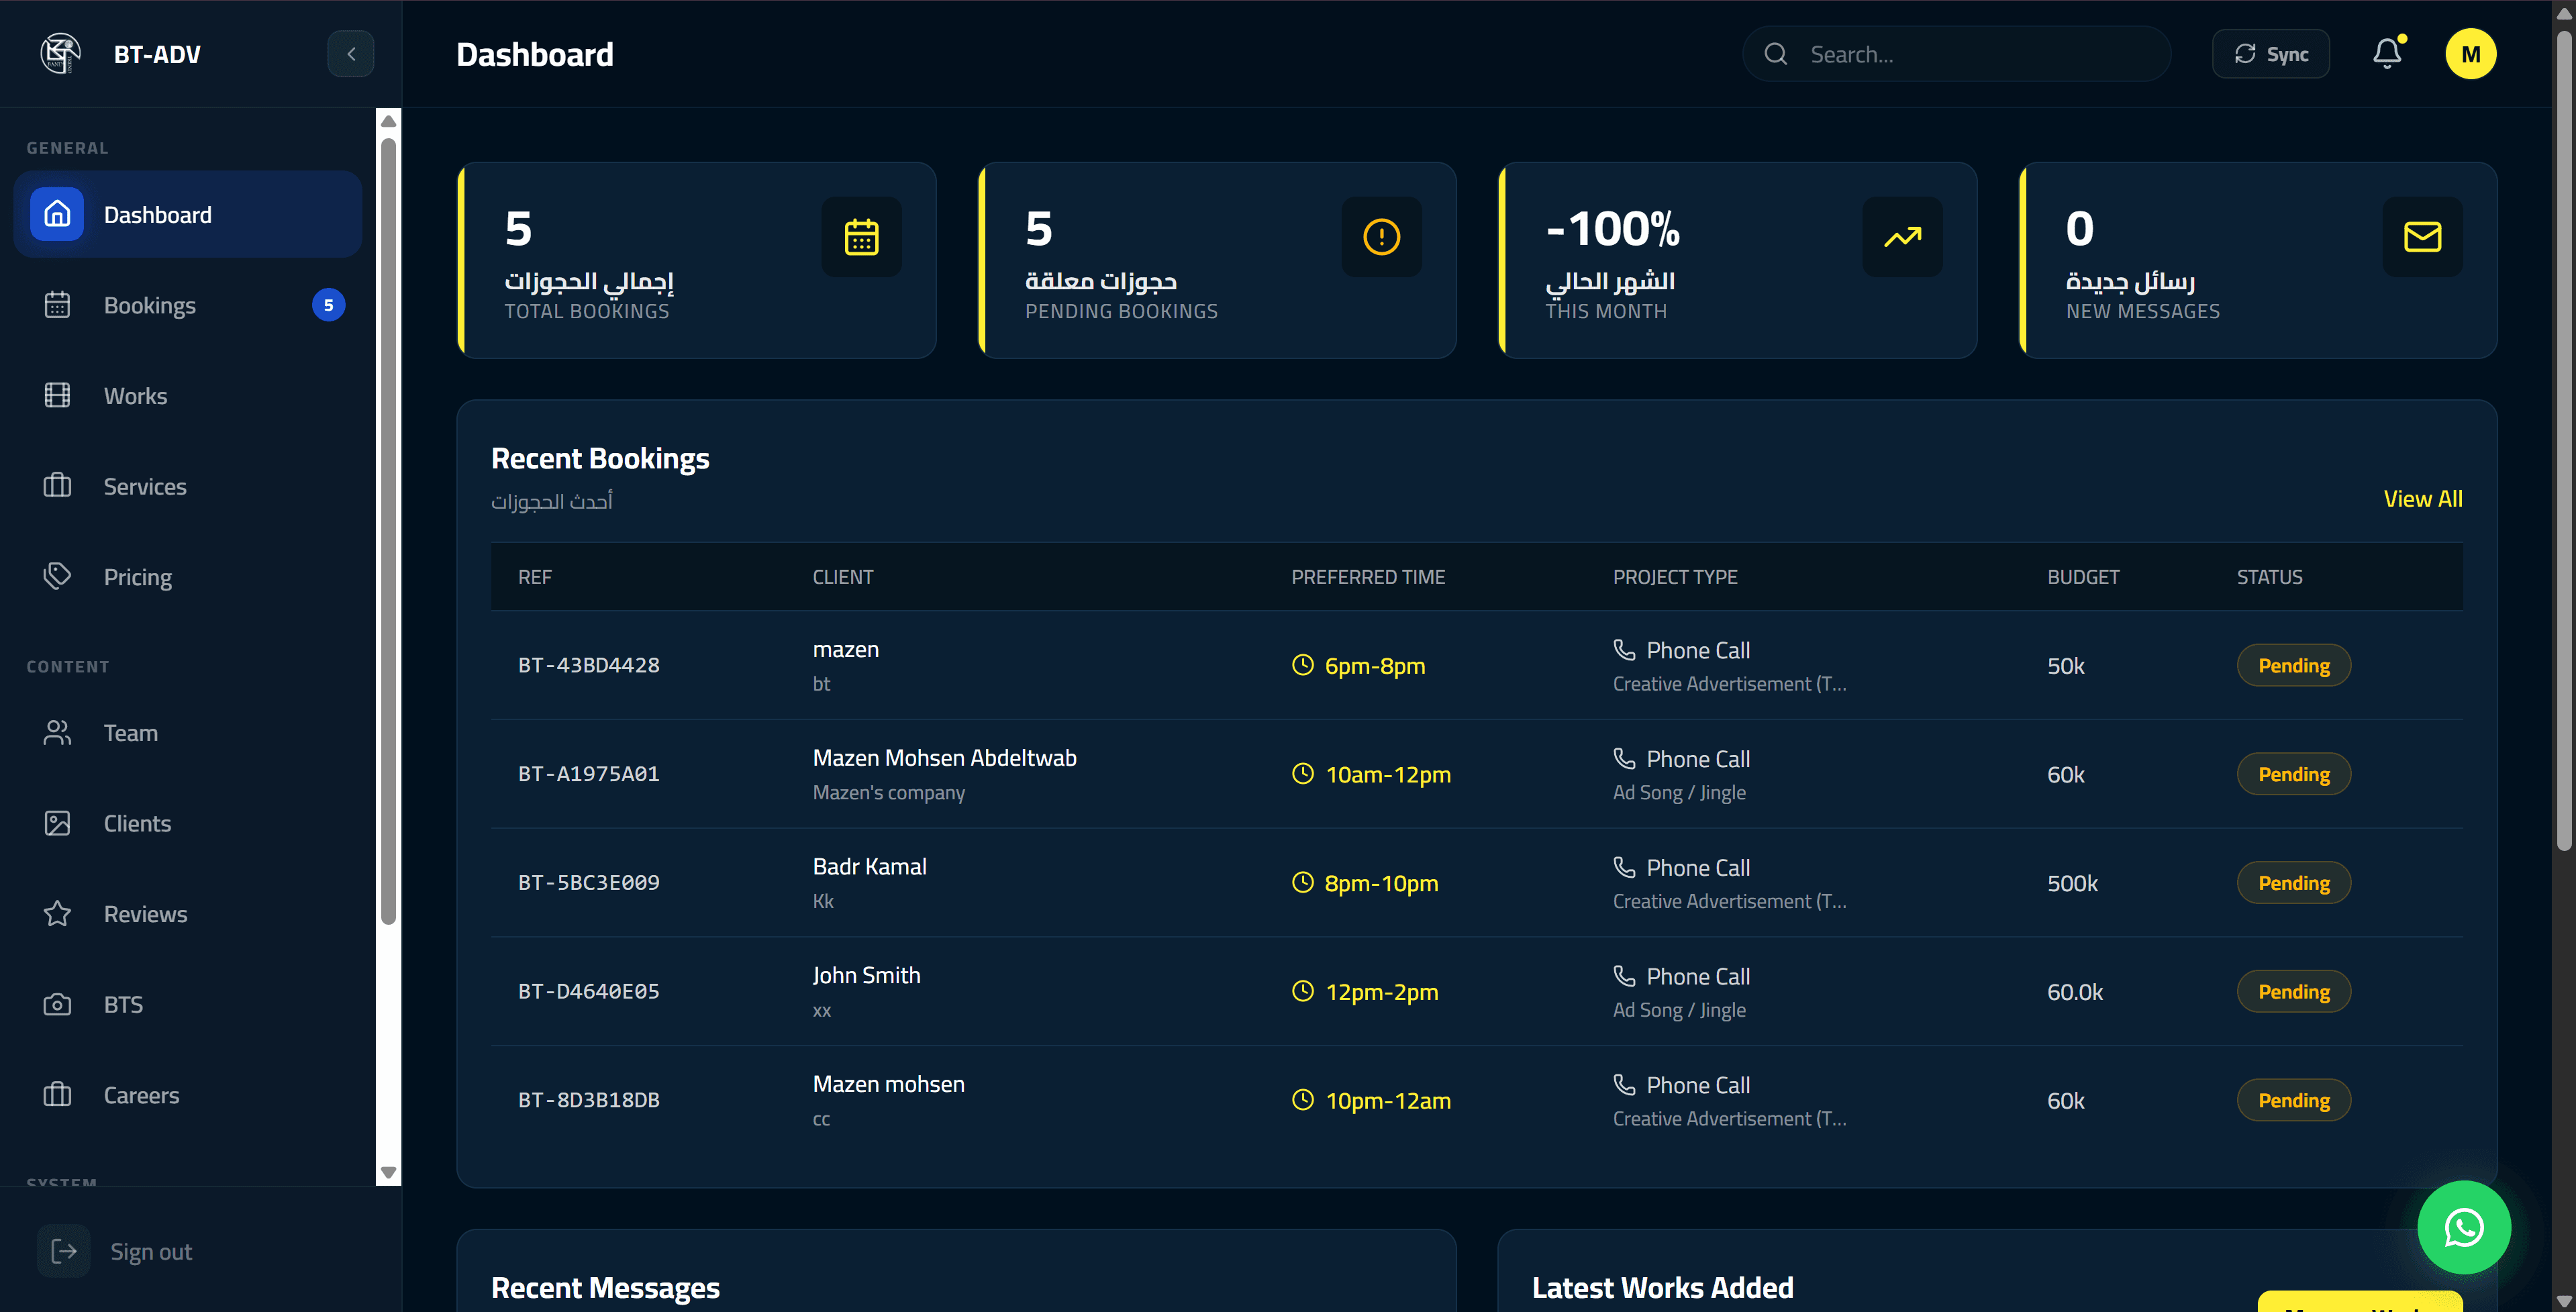The height and width of the screenshot is (1312, 2576).
Task: Navigate to Clients
Action: (x=188, y=823)
